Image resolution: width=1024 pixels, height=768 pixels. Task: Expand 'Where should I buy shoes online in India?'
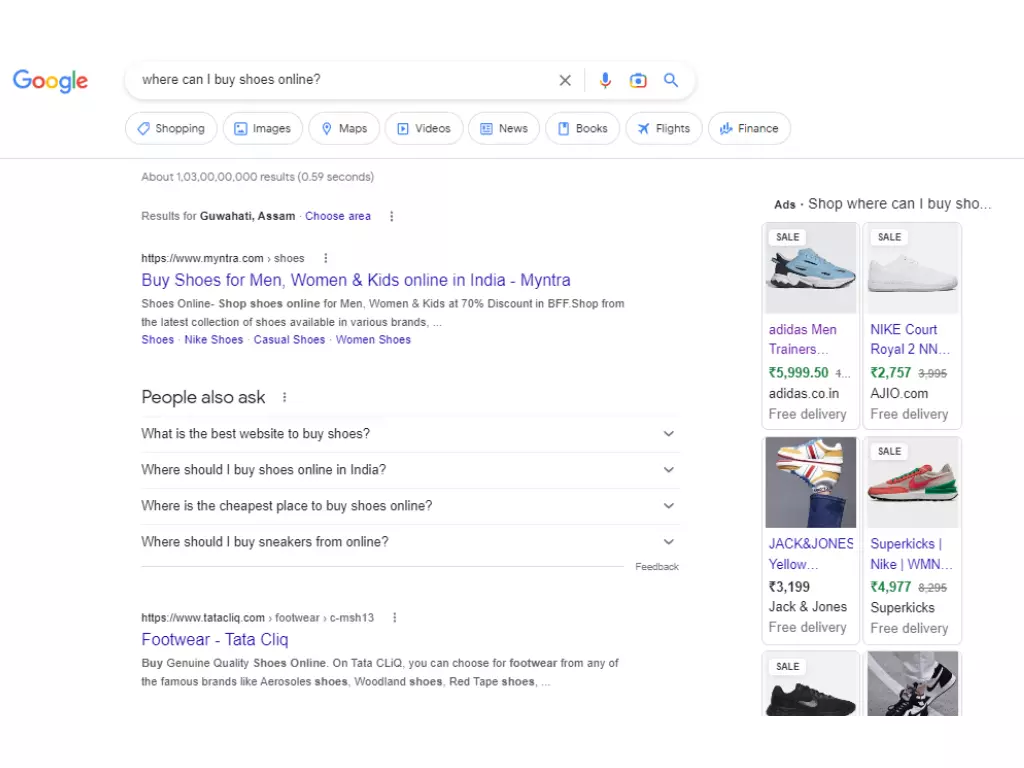(x=410, y=470)
